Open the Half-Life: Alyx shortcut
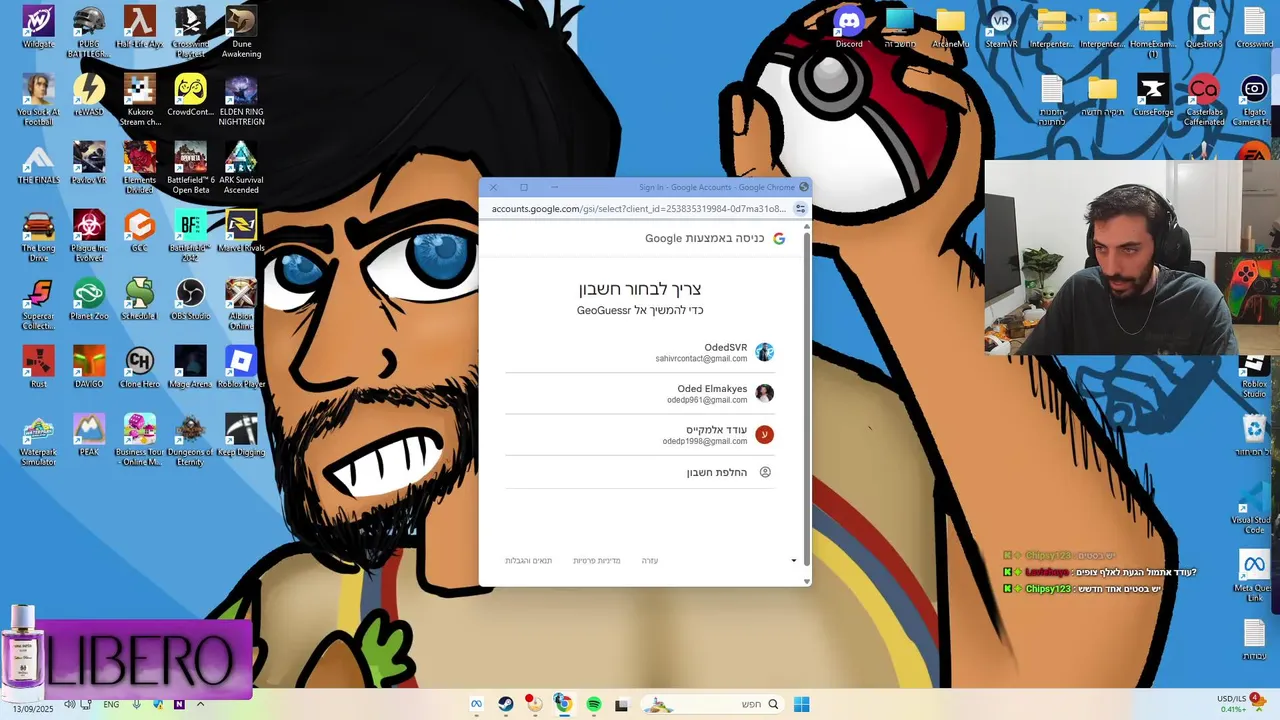This screenshot has width=1280, height=720. tap(139, 27)
